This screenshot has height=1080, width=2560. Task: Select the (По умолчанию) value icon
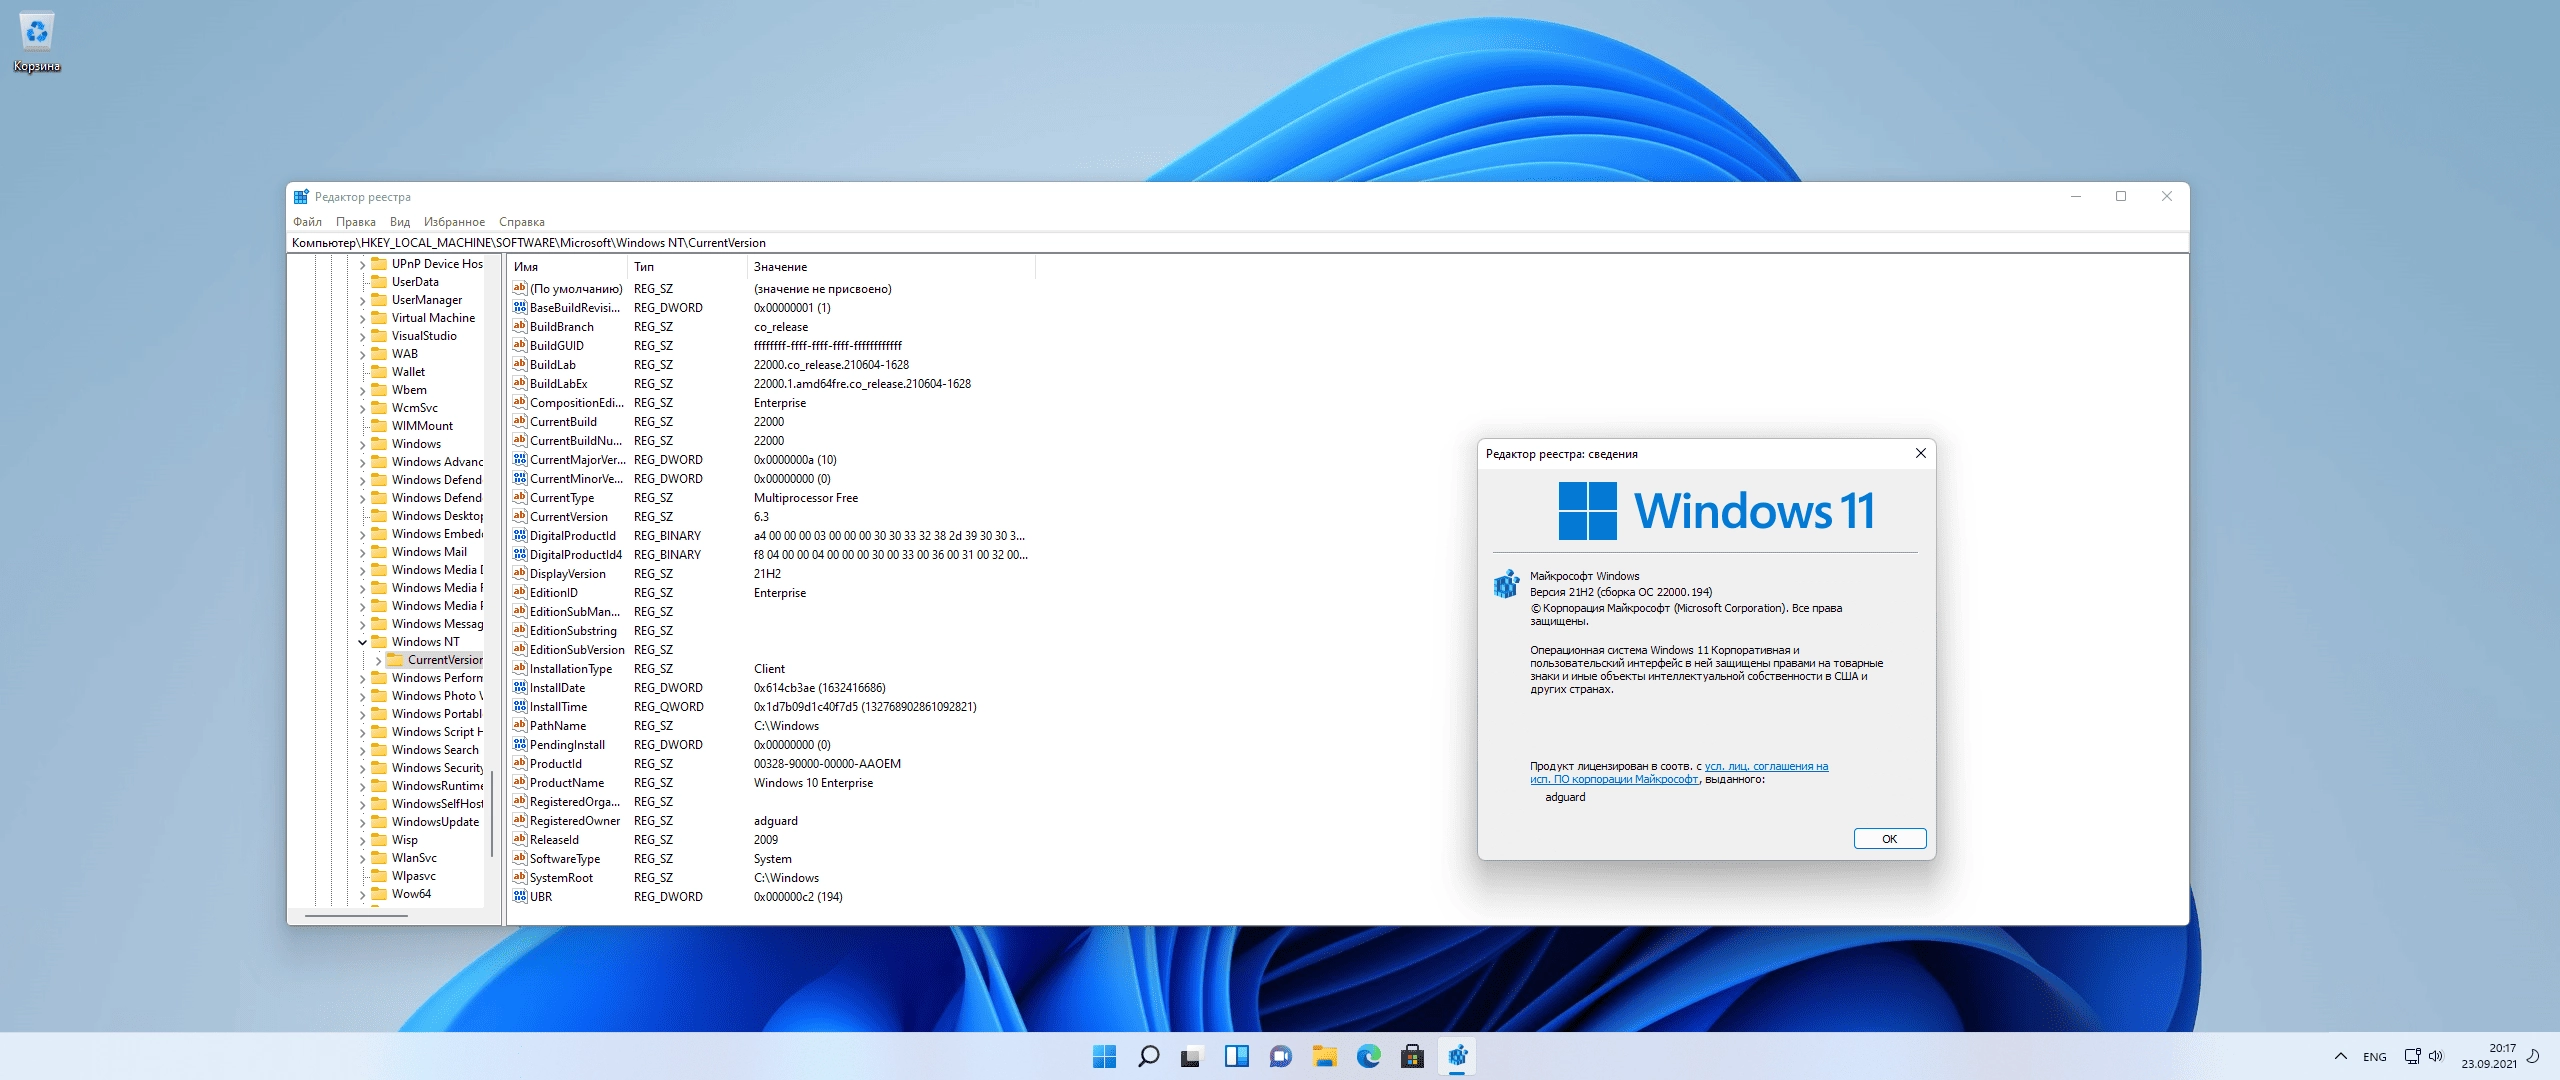(x=519, y=288)
